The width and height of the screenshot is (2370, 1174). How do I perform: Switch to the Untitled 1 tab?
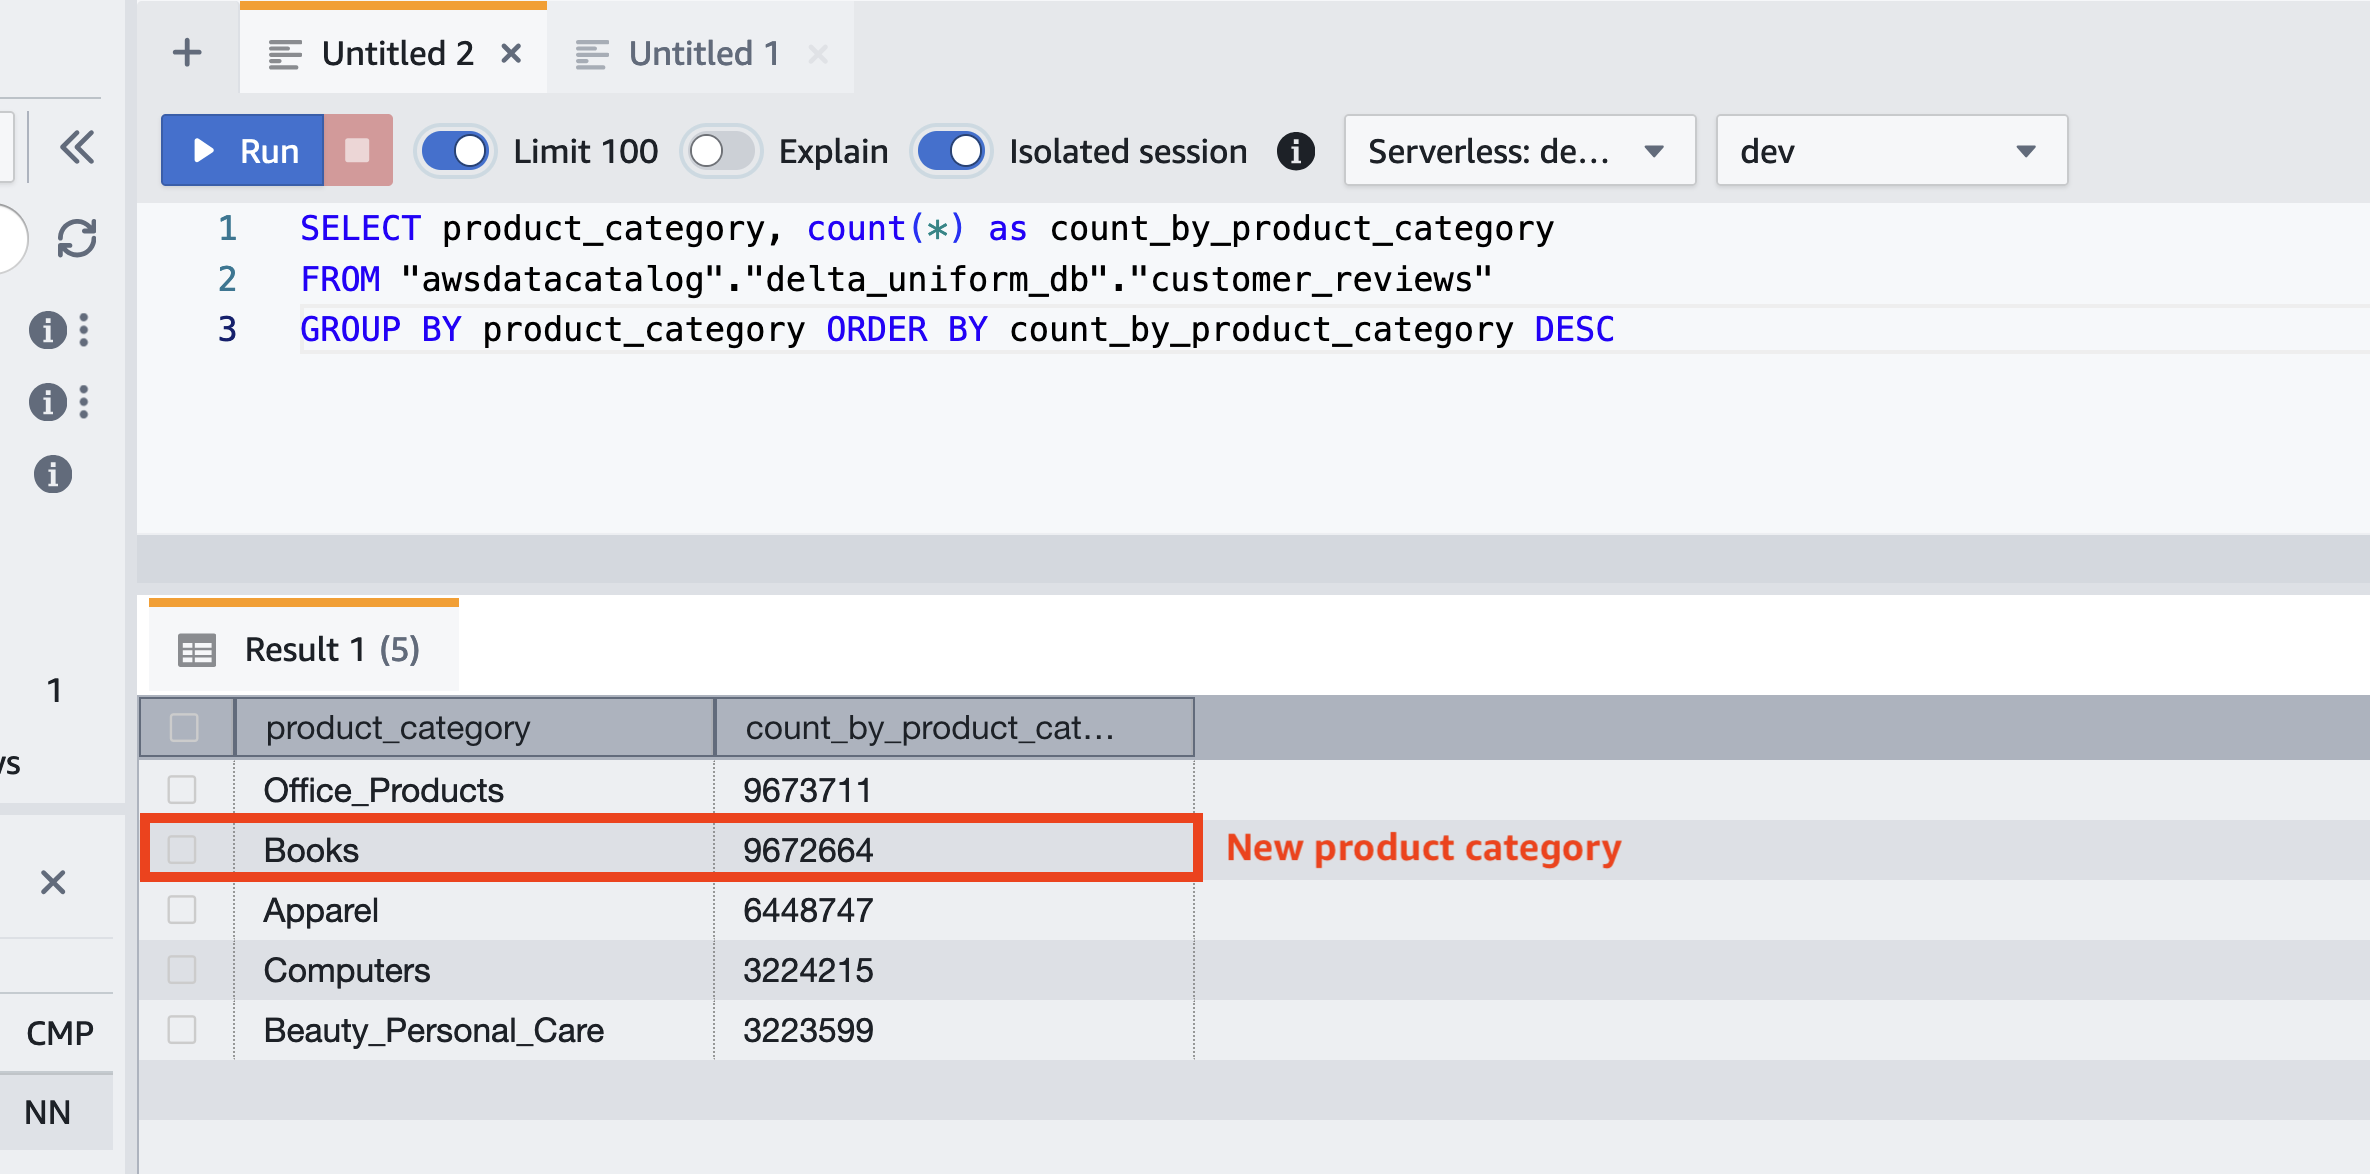[703, 54]
